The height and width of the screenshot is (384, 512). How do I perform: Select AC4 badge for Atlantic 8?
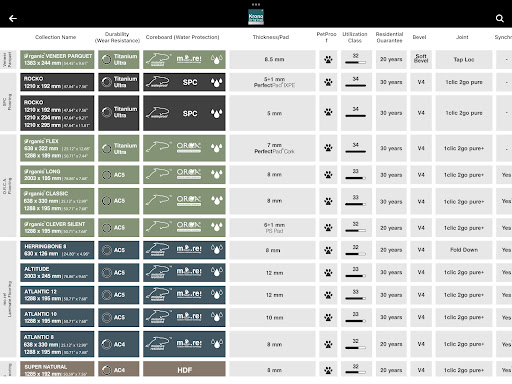pos(119,344)
